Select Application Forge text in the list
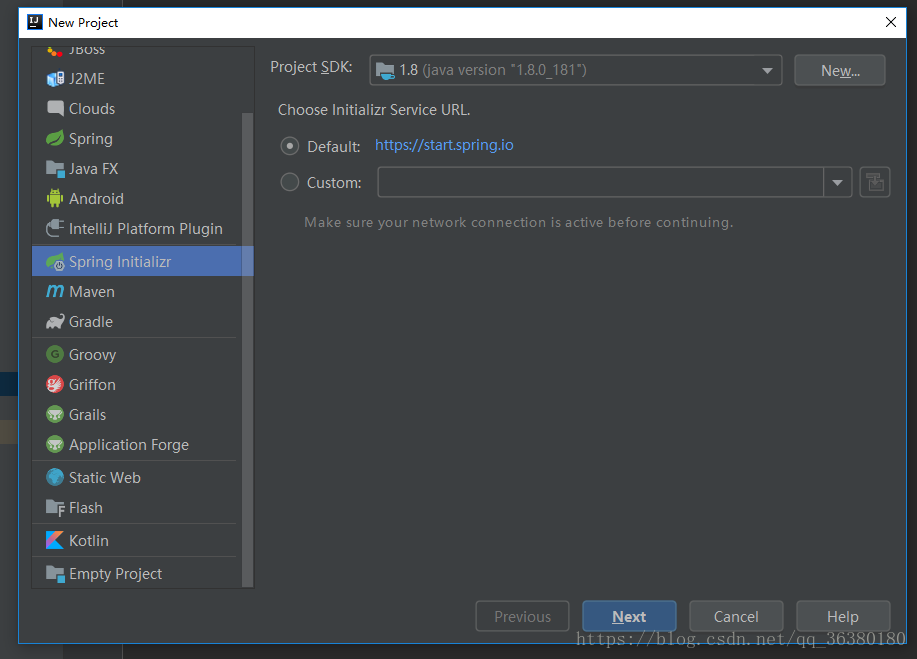917x659 pixels. (129, 445)
